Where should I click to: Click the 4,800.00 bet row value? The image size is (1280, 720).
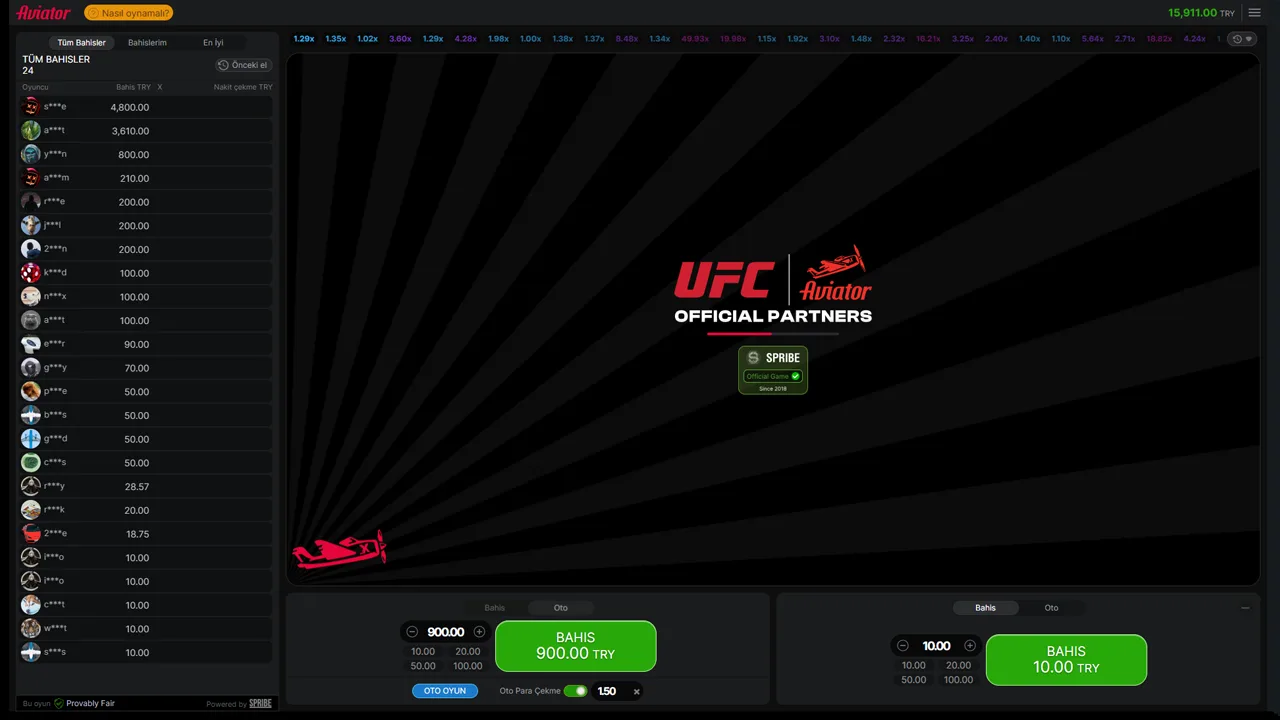[130, 107]
